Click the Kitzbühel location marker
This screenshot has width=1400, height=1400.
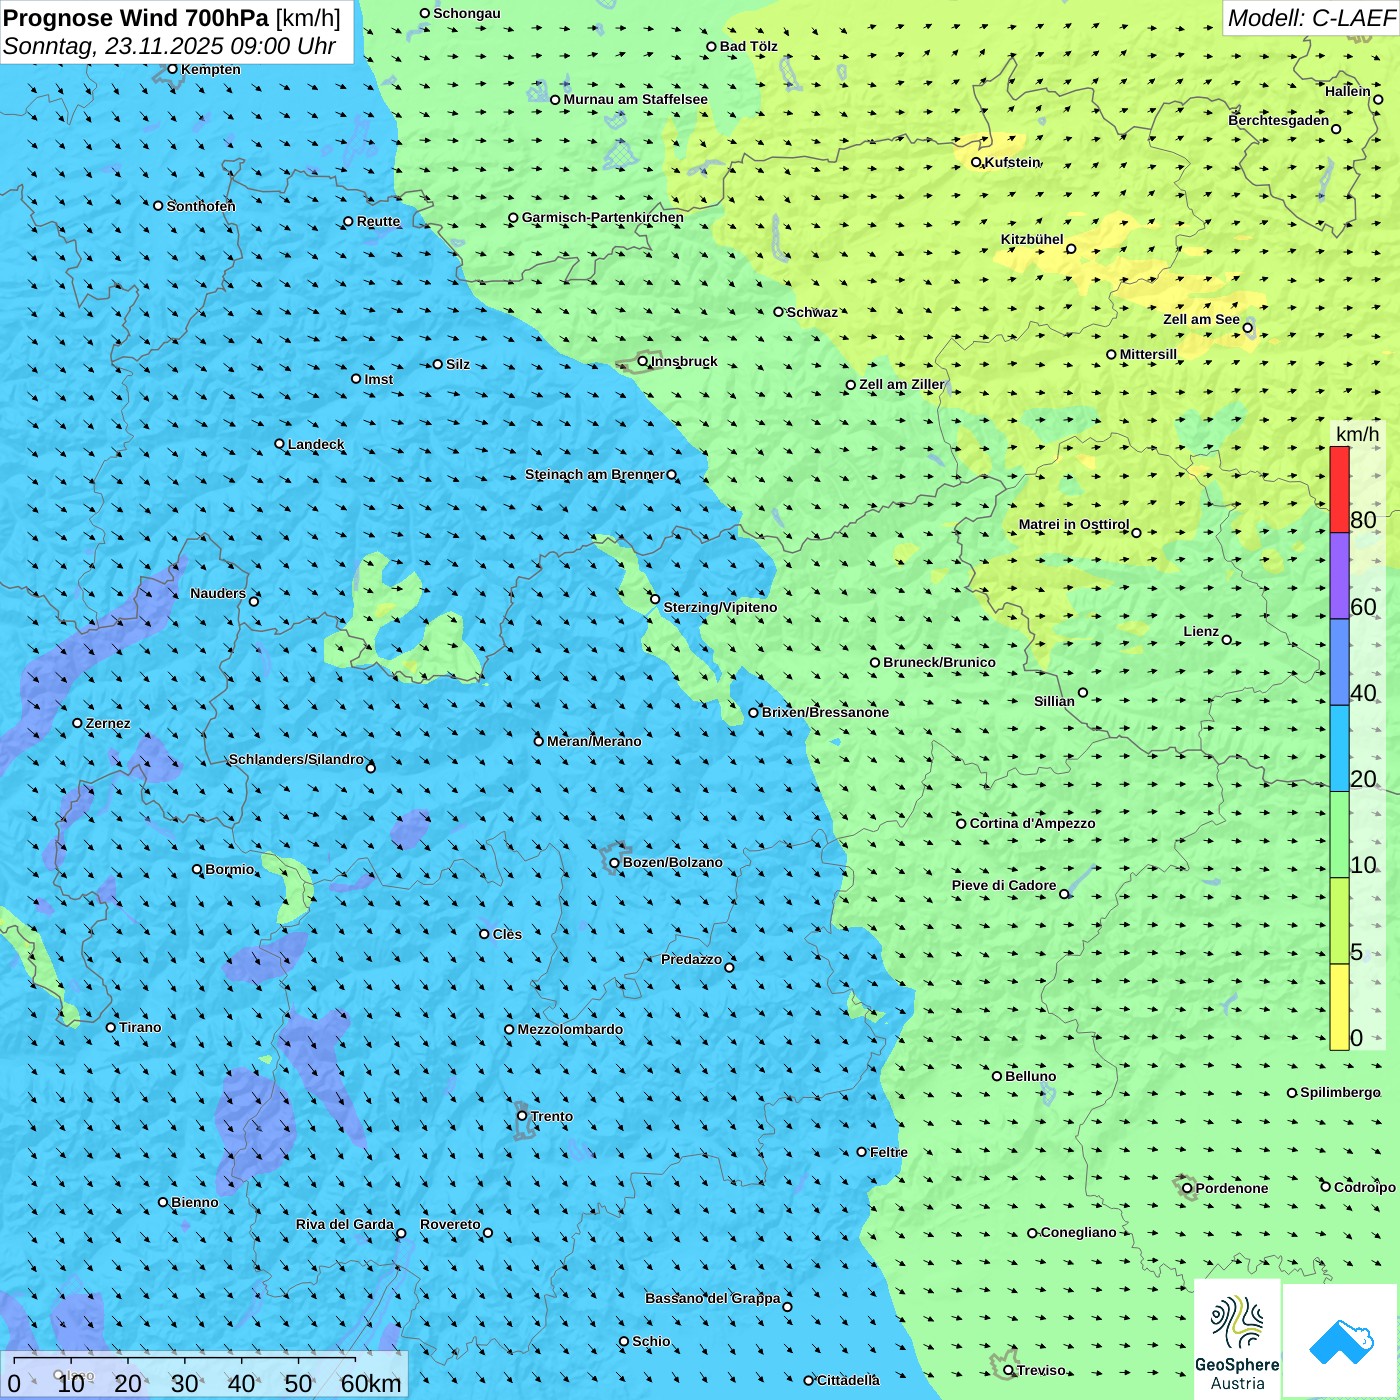coord(1071,249)
